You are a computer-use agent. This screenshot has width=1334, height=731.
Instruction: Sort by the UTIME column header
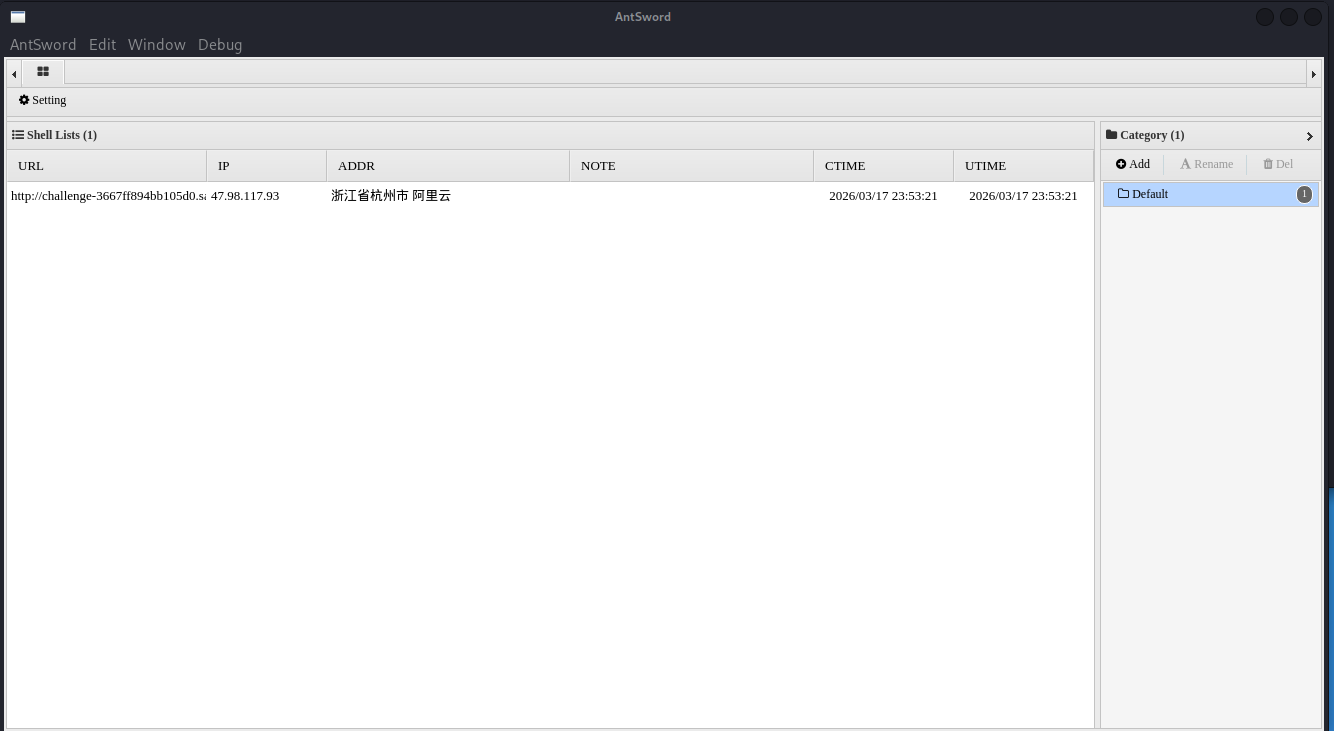pyautogui.click(x=1024, y=166)
